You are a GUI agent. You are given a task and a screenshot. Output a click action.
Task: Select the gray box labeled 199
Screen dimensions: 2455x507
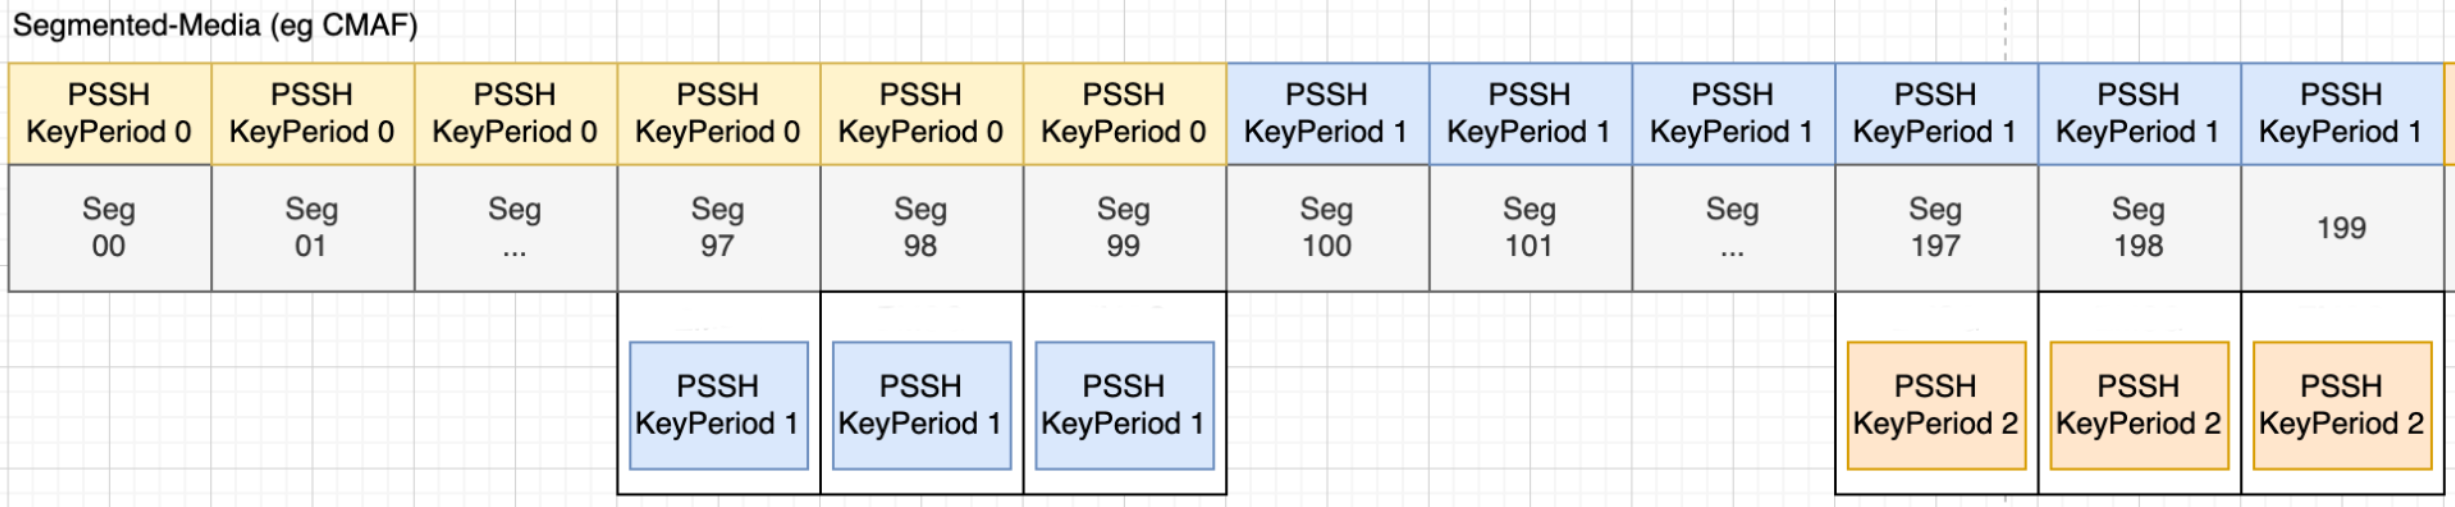(2342, 228)
